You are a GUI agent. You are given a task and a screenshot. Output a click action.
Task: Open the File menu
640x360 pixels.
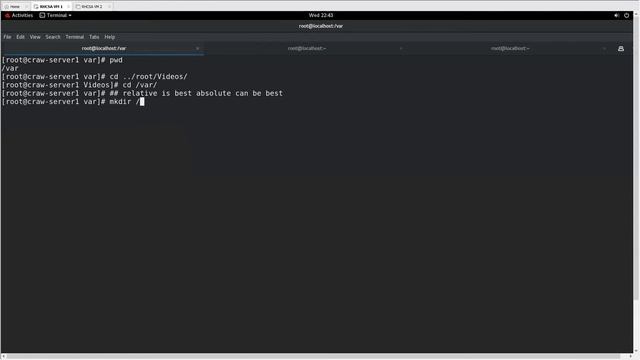7,37
